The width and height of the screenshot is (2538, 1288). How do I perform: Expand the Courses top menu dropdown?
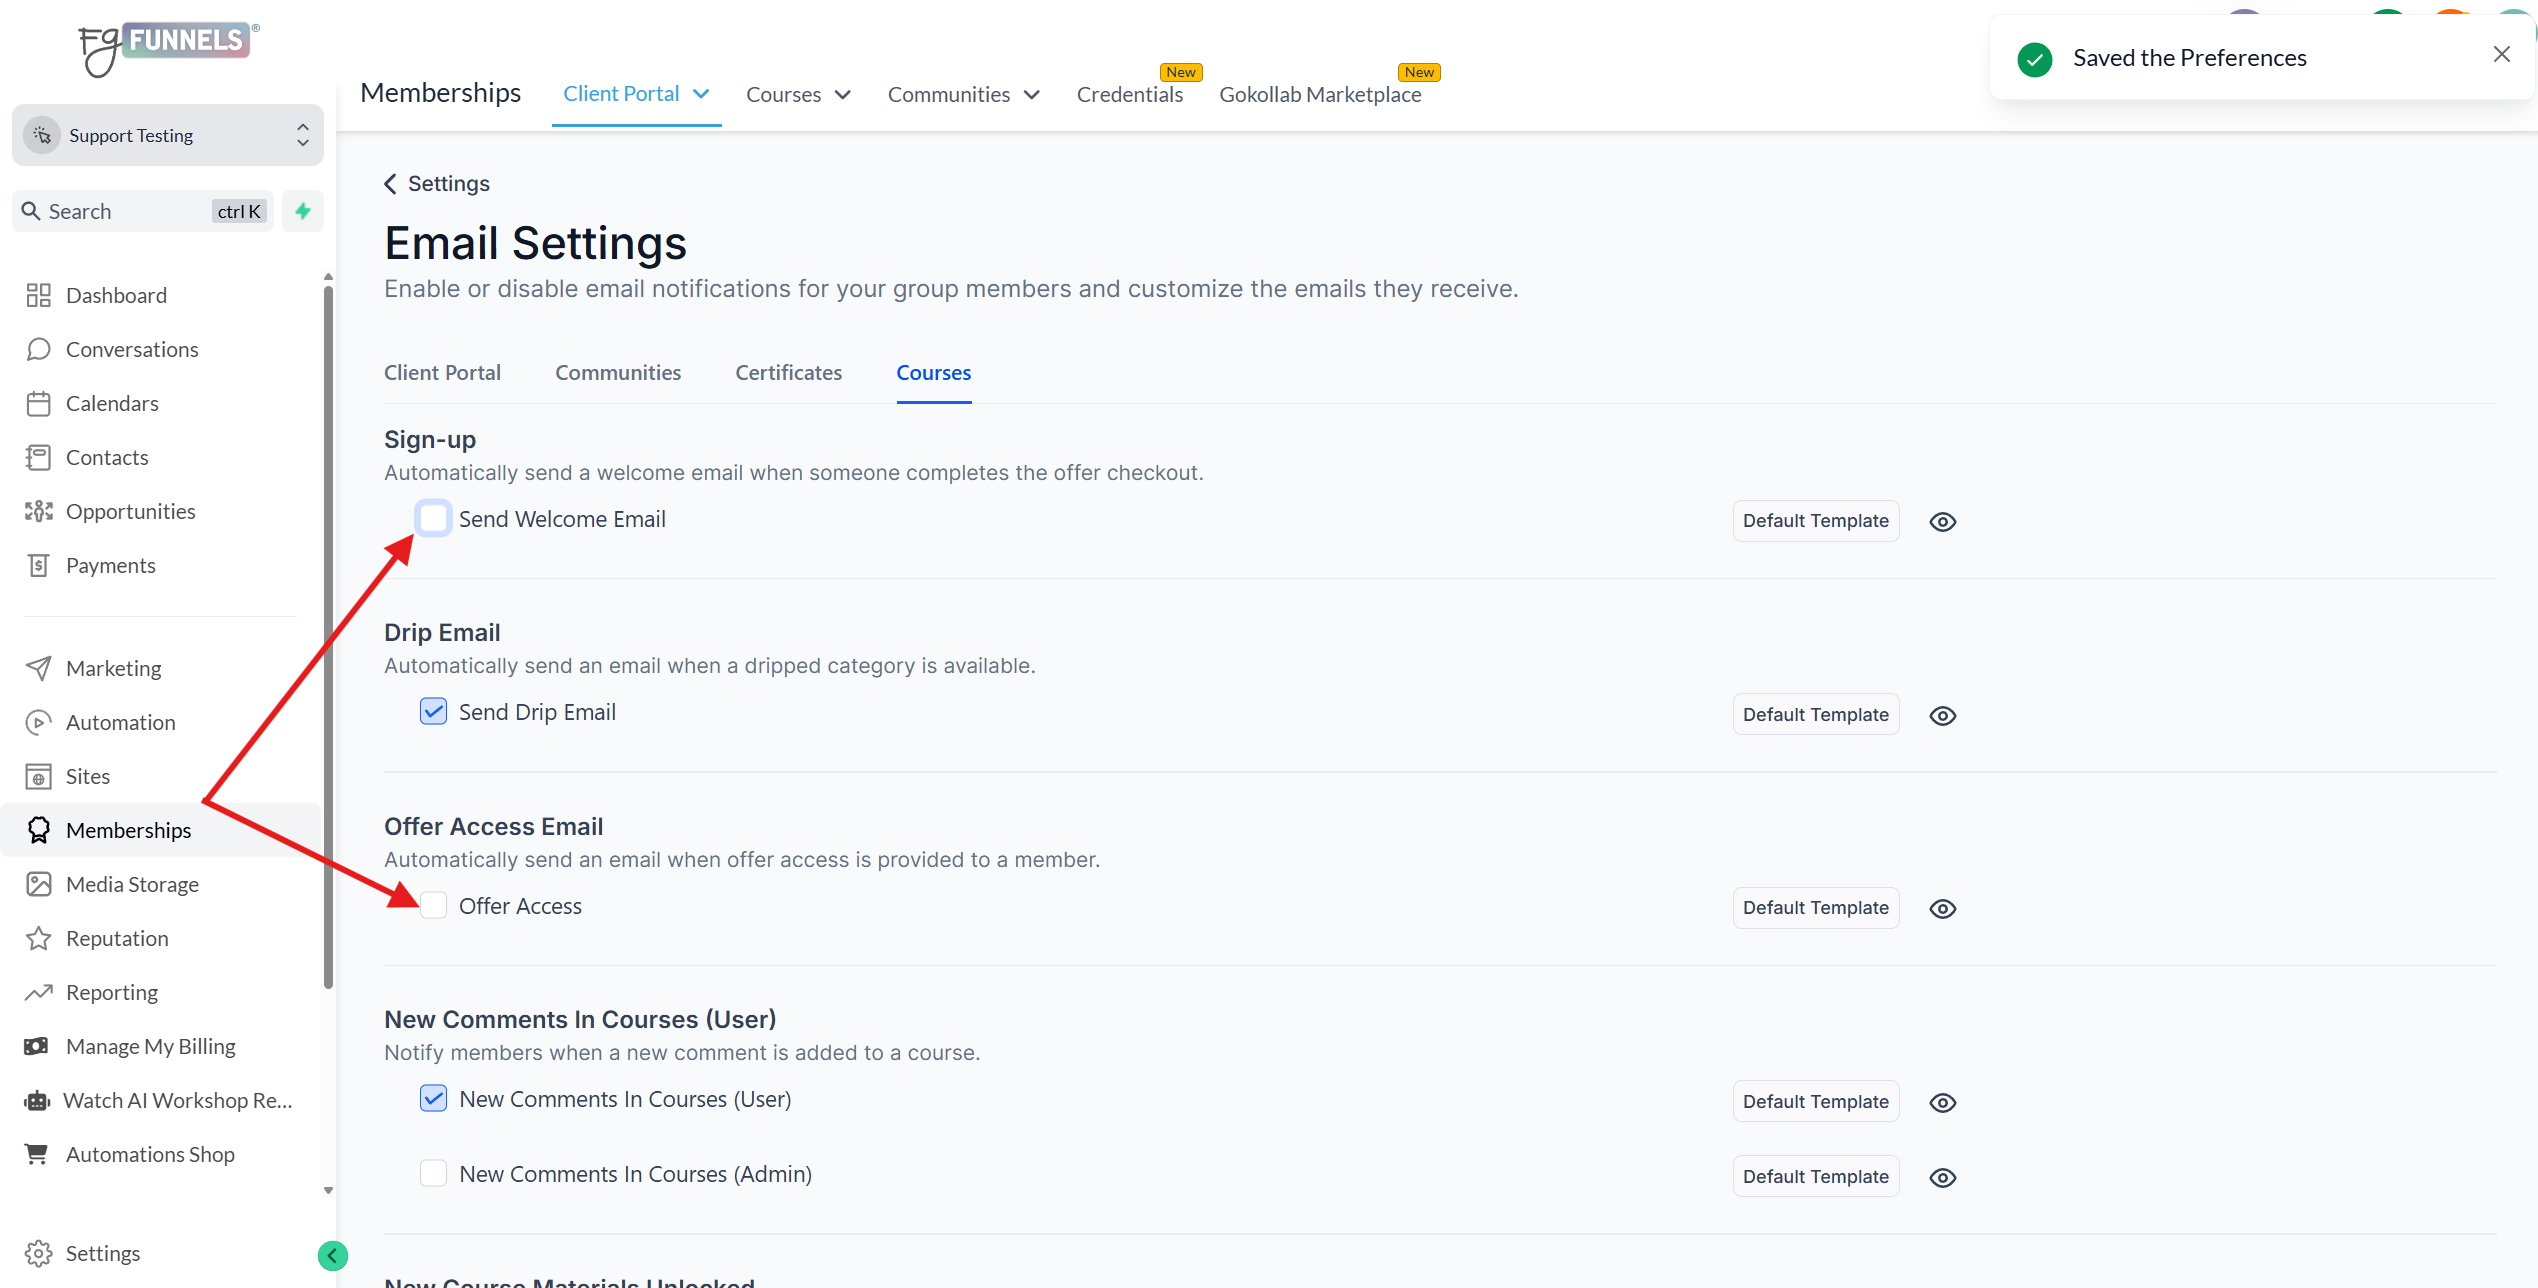[x=798, y=94]
